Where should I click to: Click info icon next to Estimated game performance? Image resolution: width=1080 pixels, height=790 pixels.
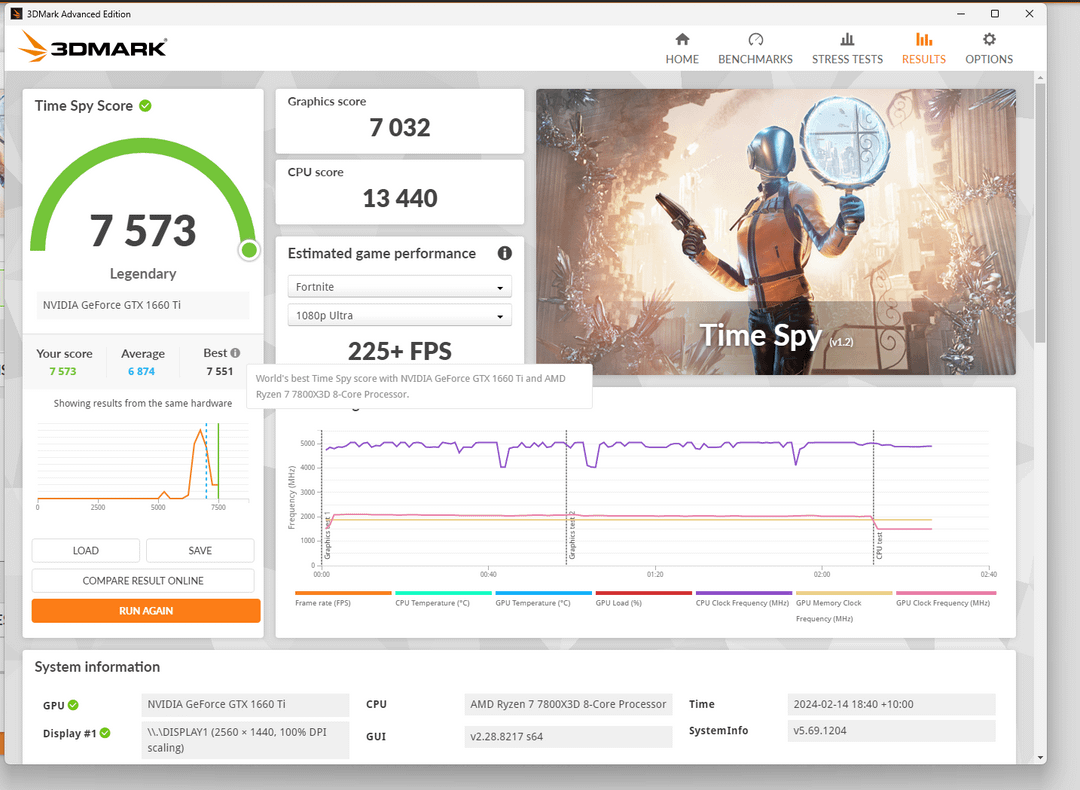(505, 253)
